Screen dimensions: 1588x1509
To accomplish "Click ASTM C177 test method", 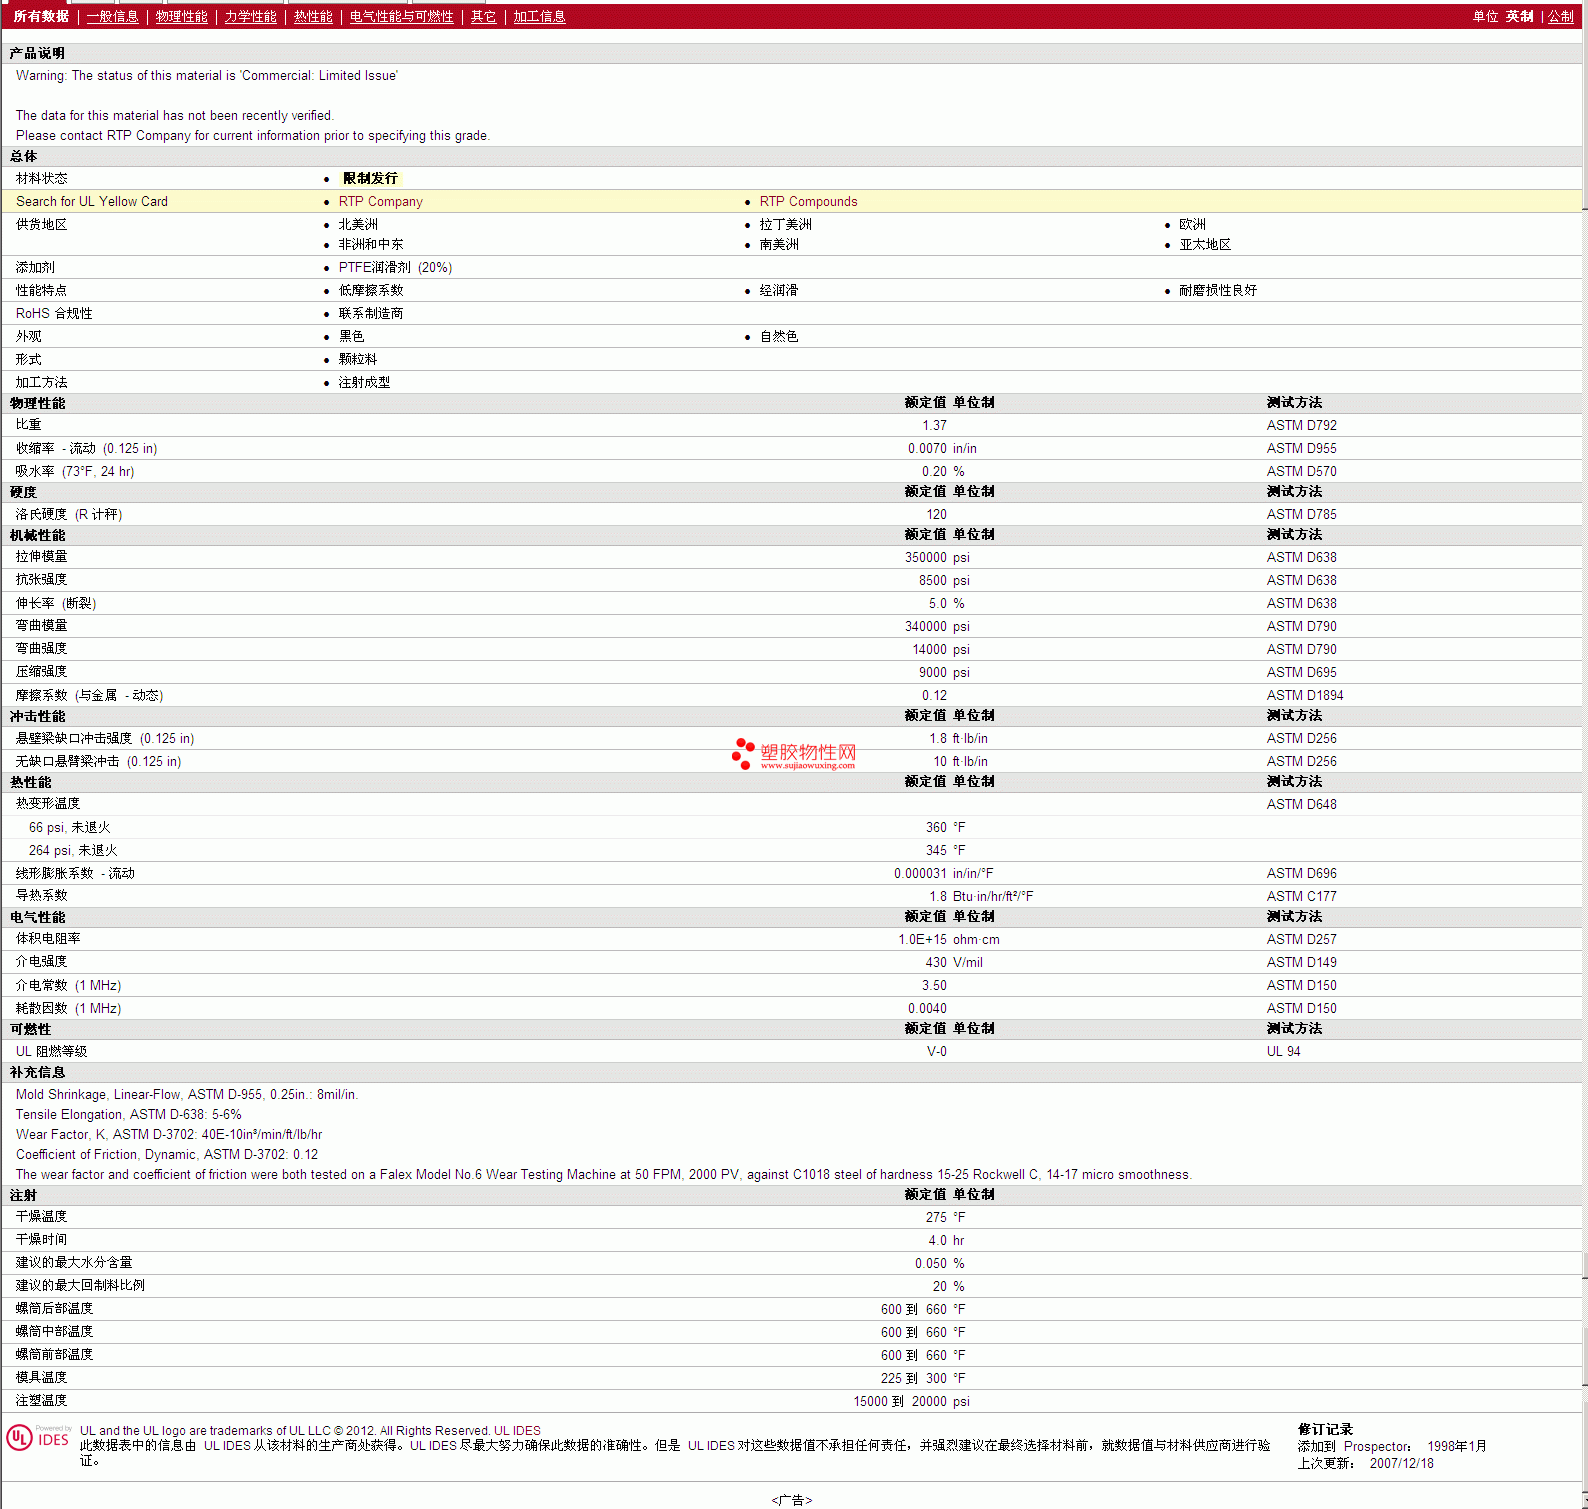I will 1301,897.
